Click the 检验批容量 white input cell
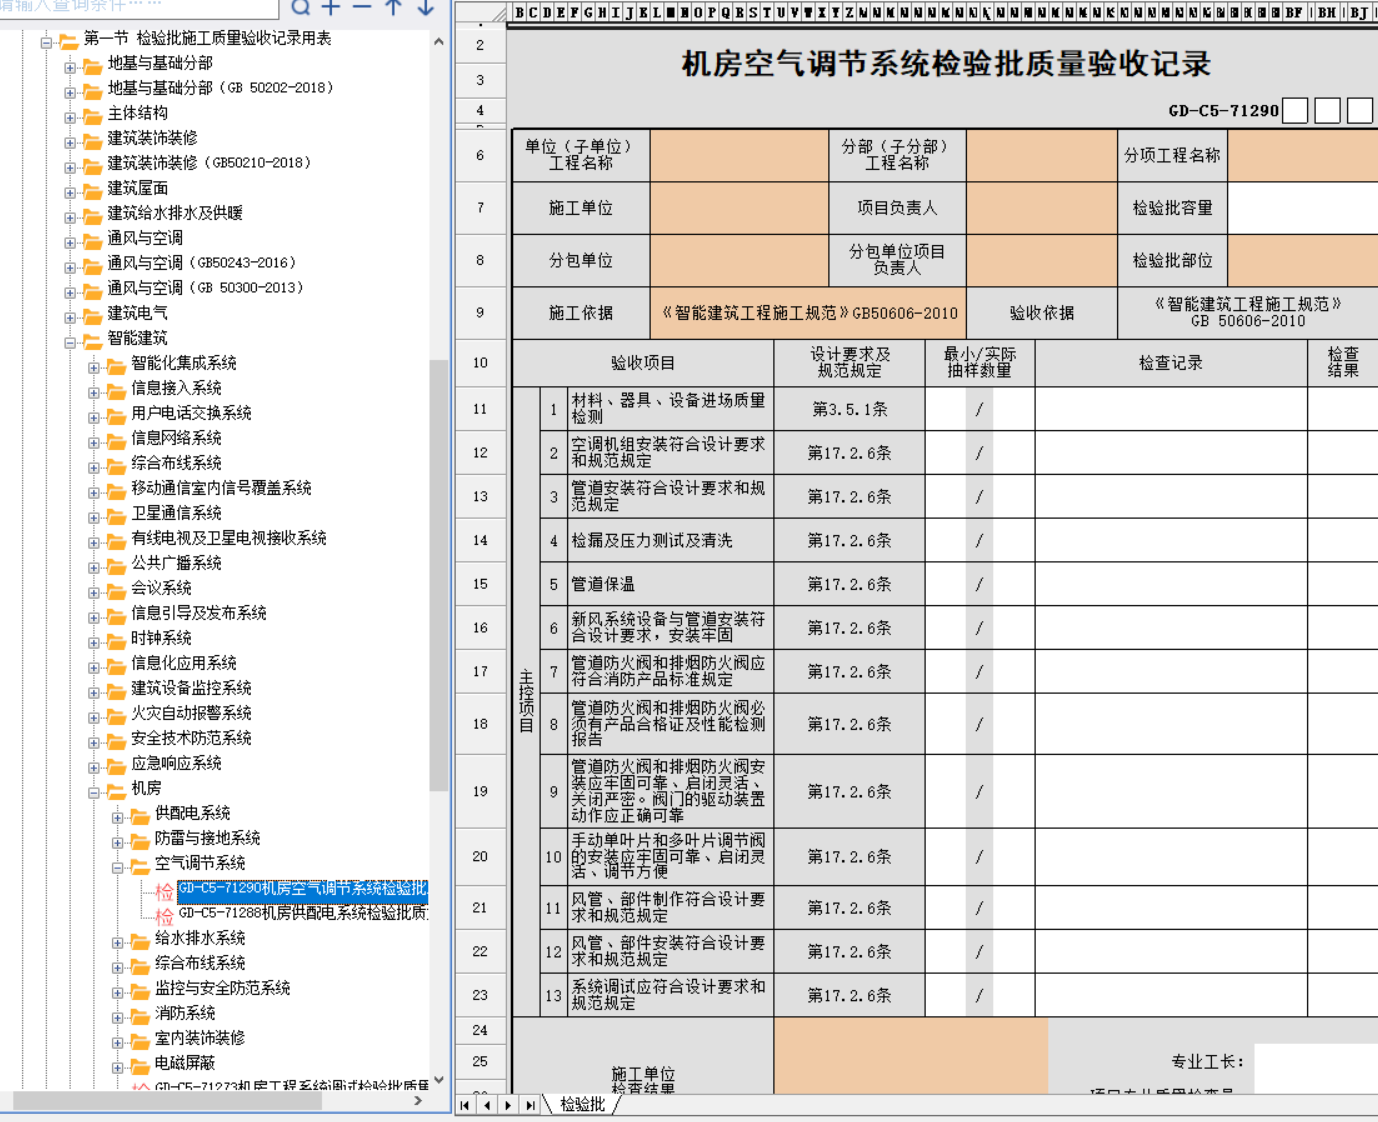This screenshot has width=1378, height=1122. 1303,208
